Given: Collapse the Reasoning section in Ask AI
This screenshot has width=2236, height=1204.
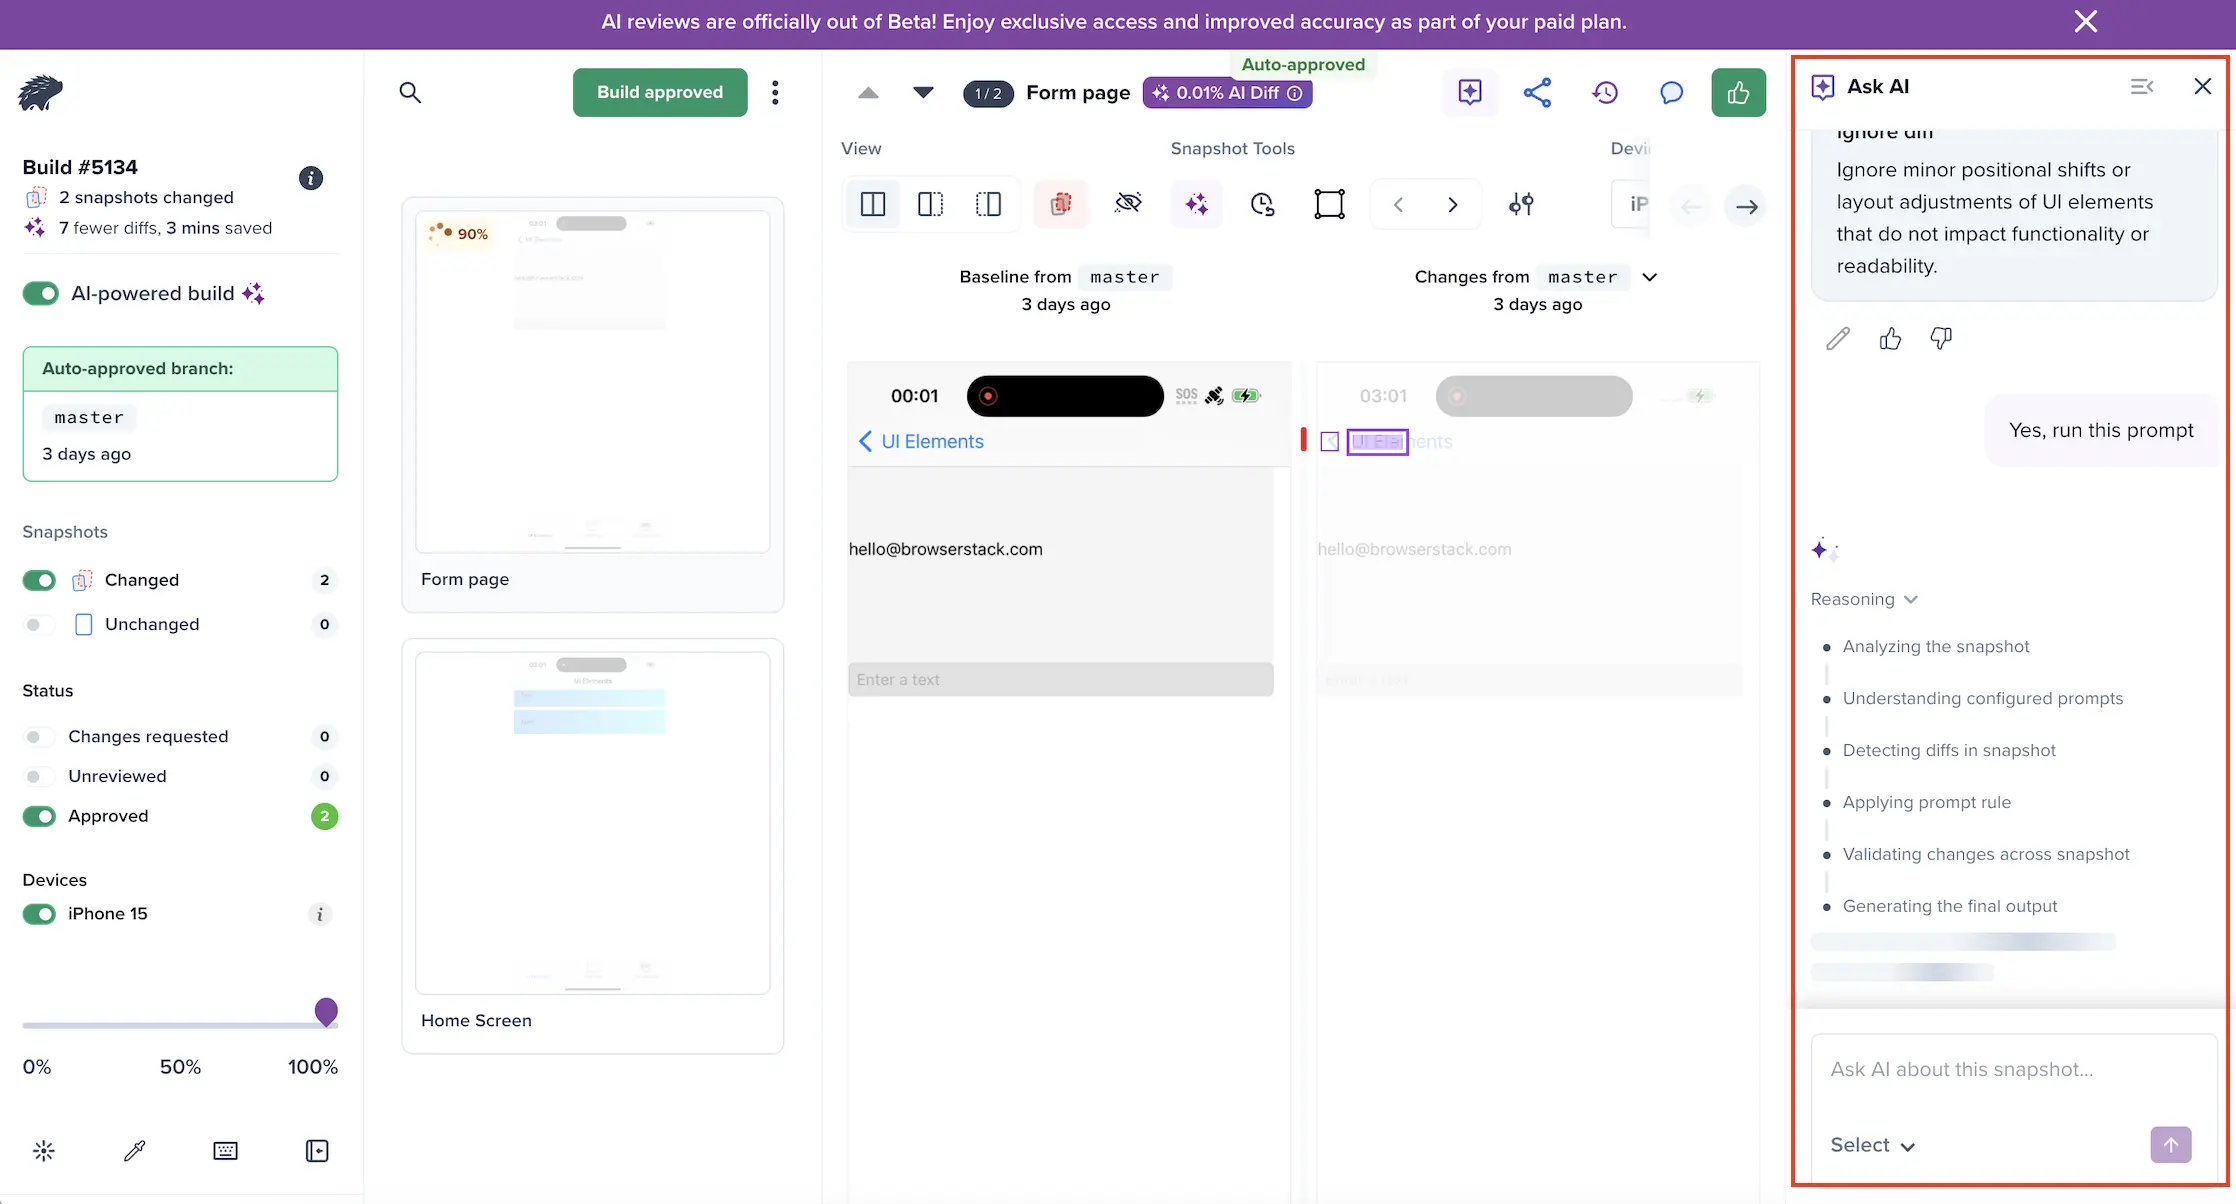Looking at the screenshot, I should click(1913, 599).
